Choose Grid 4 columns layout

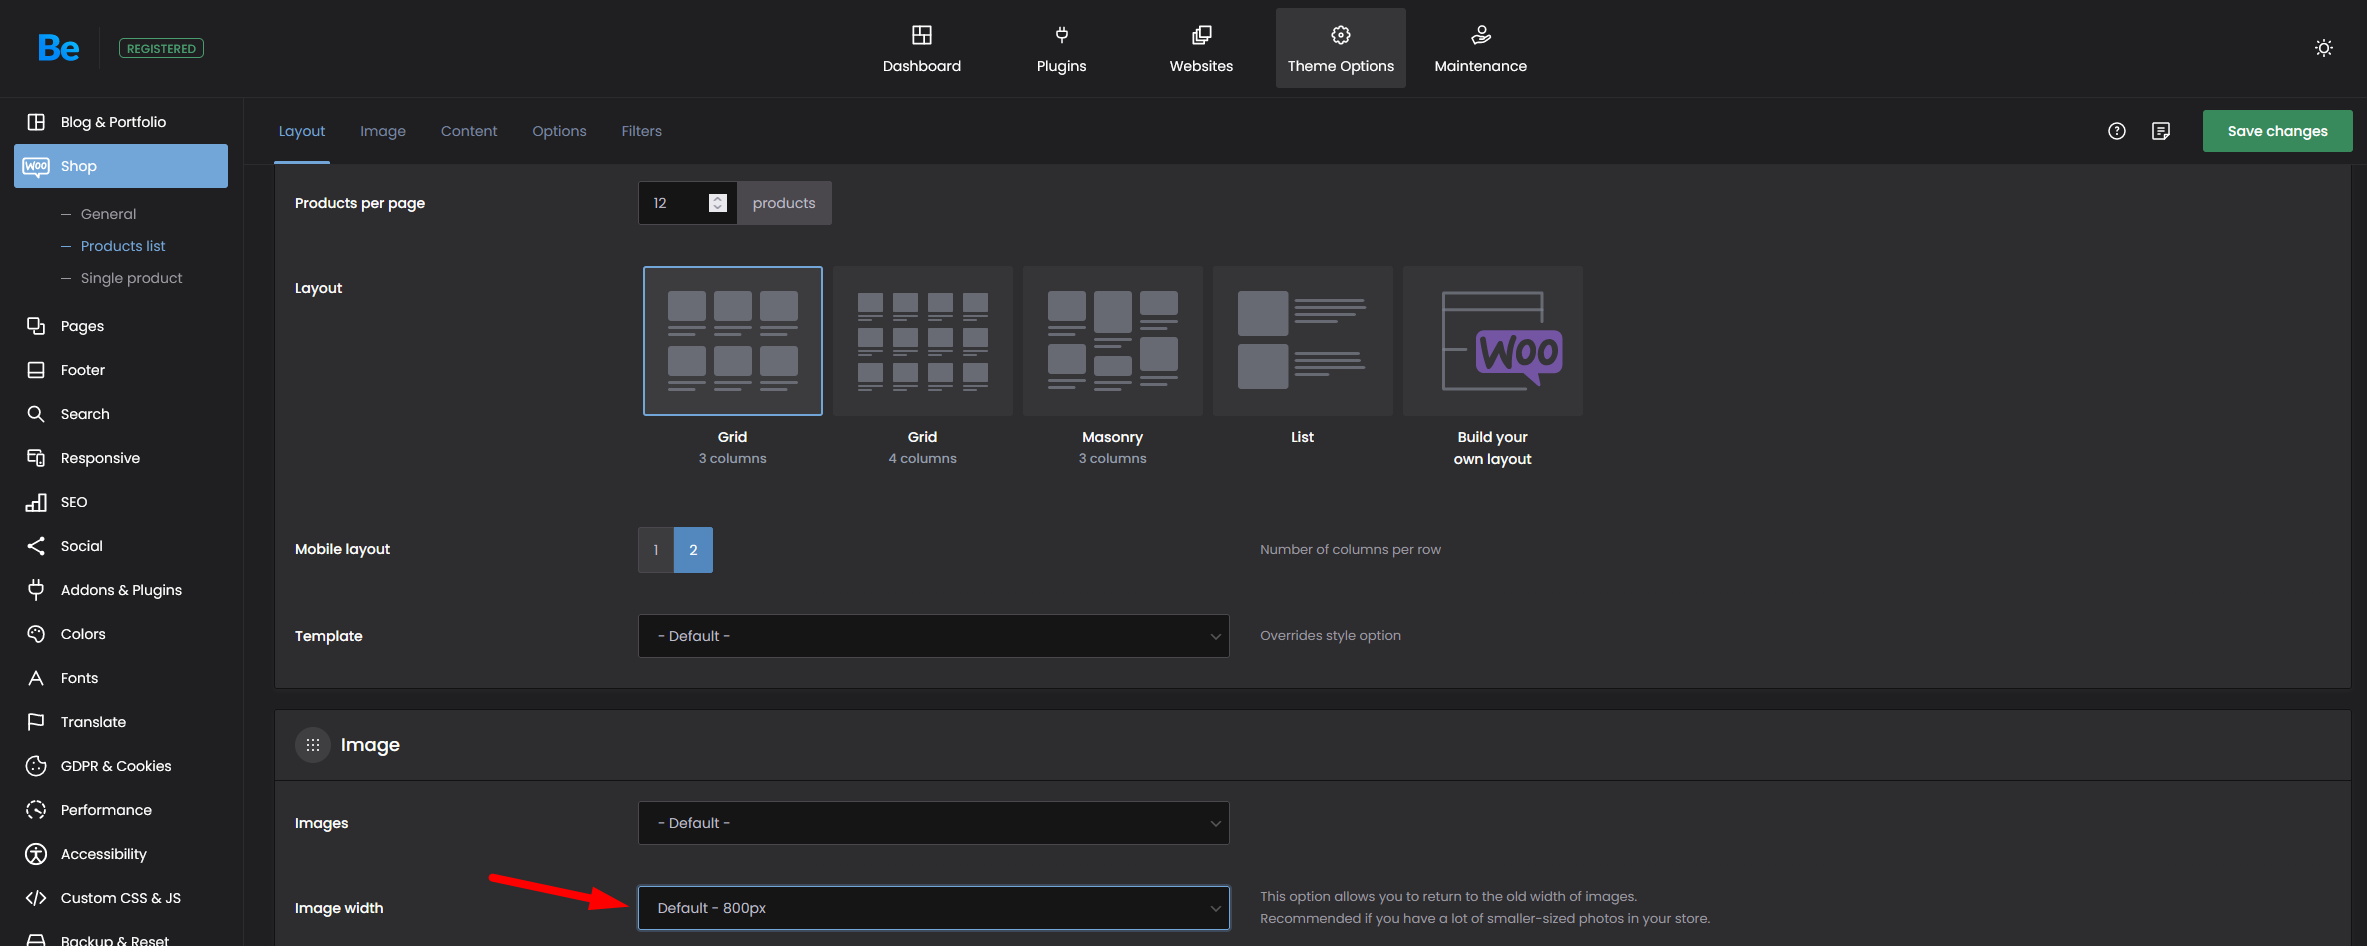922,341
